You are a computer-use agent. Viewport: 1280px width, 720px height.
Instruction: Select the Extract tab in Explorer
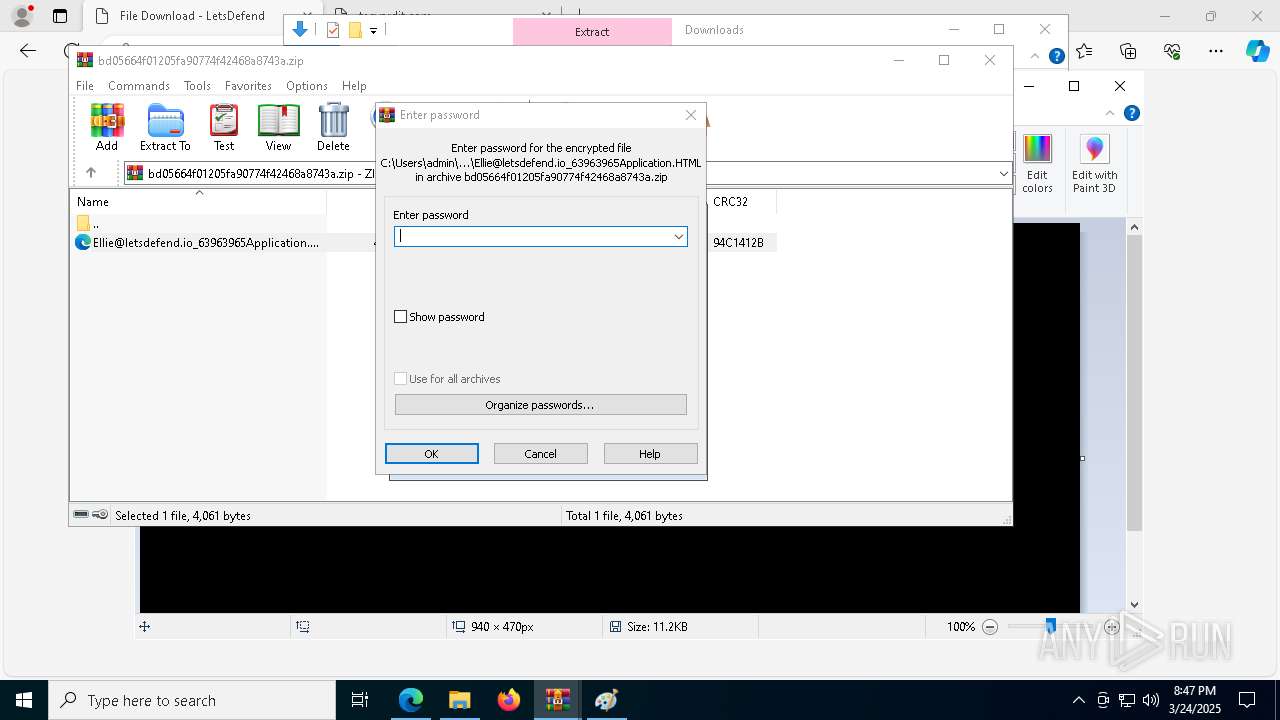(x=592, y=32)
